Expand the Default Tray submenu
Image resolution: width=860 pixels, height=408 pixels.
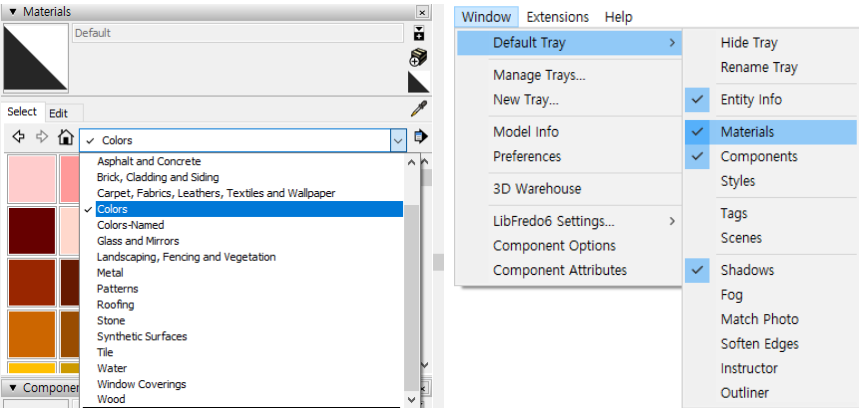(569, 43)
